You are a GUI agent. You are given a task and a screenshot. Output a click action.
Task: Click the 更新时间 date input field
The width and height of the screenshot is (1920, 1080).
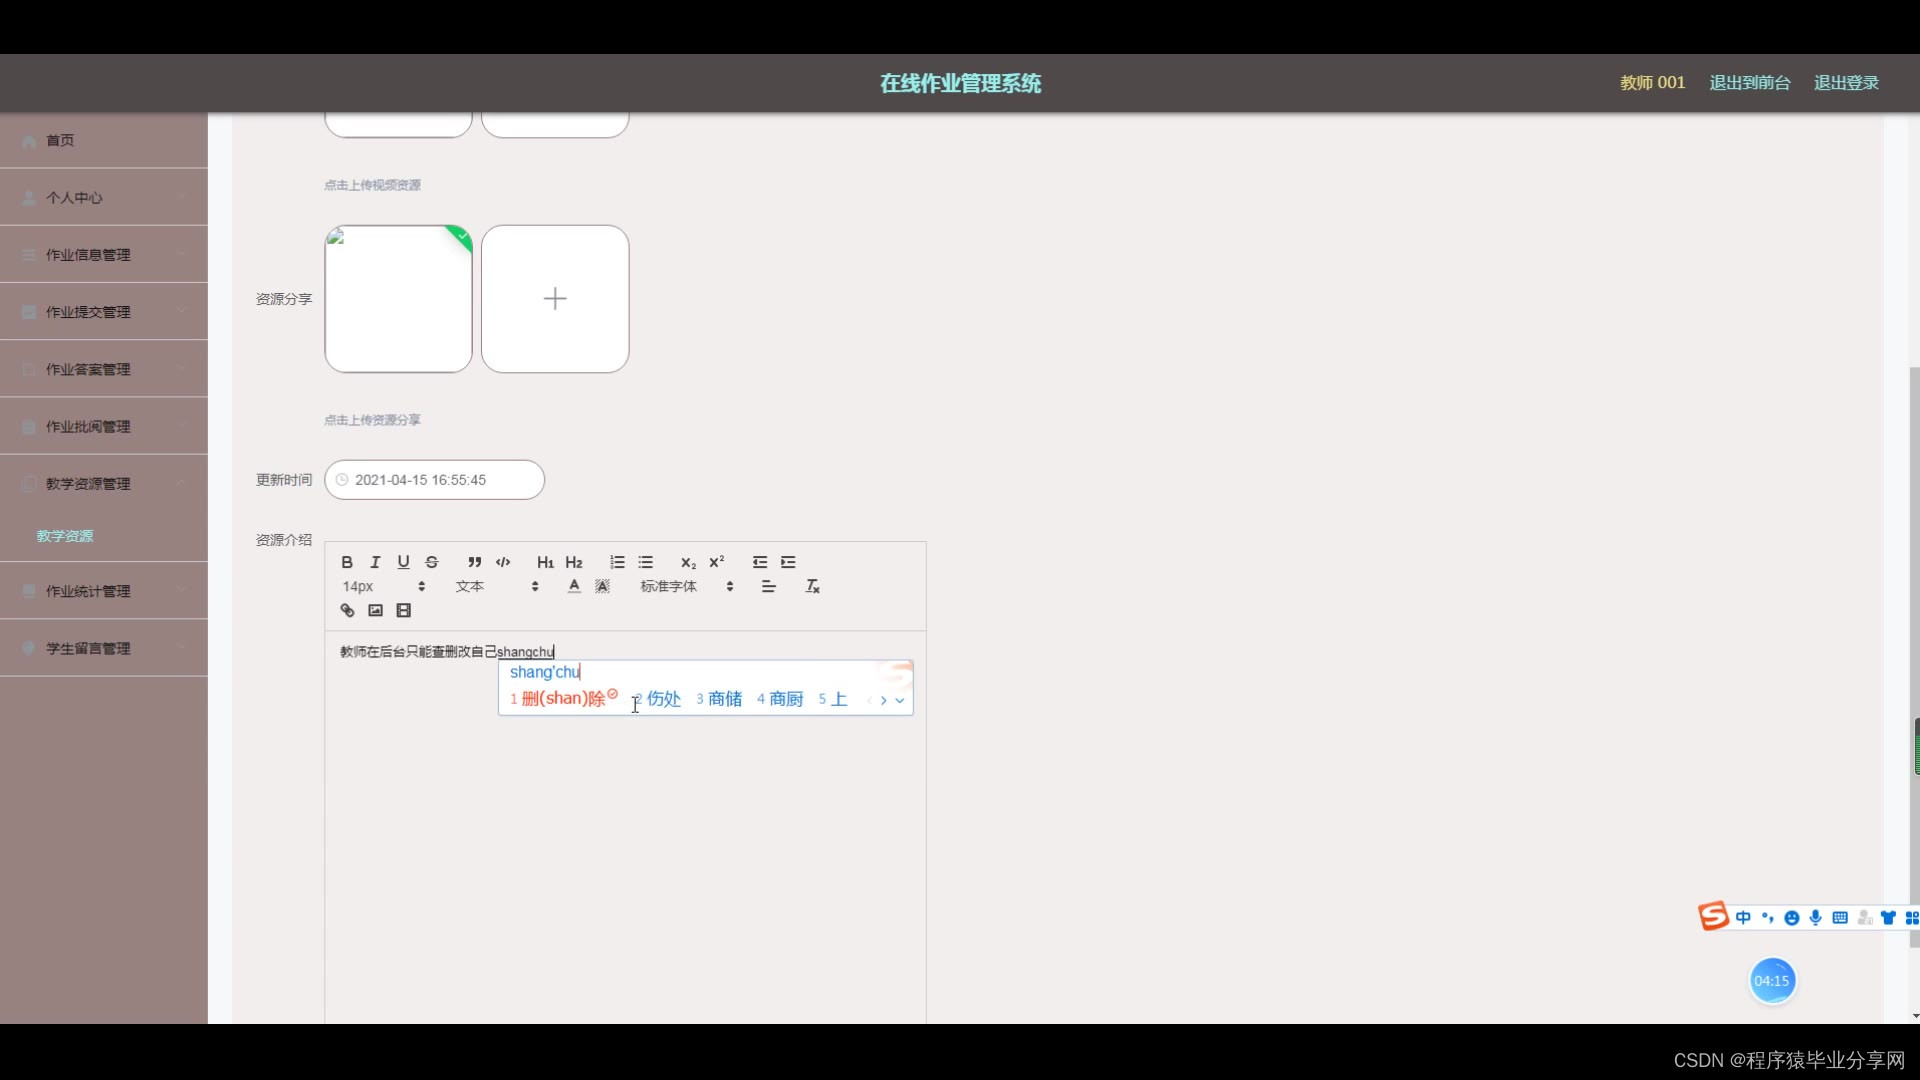coord(434,480)
